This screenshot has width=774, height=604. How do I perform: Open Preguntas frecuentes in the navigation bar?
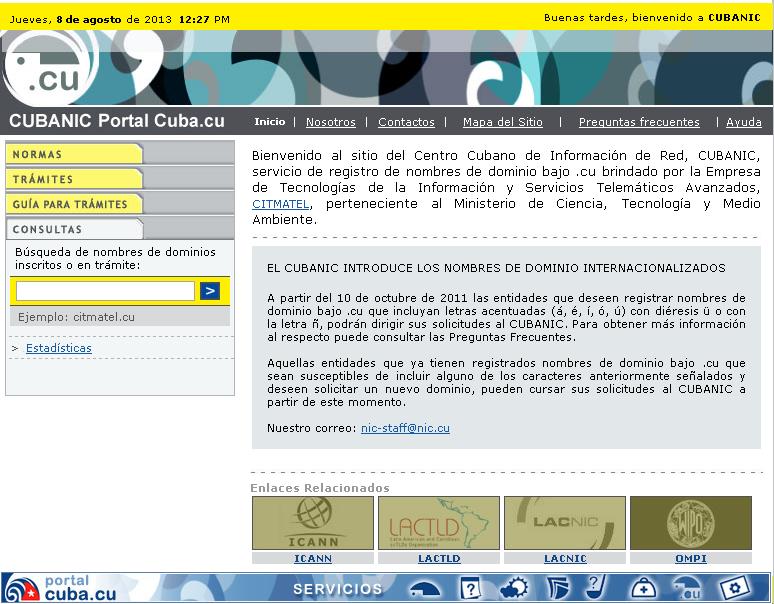point(639,122)
